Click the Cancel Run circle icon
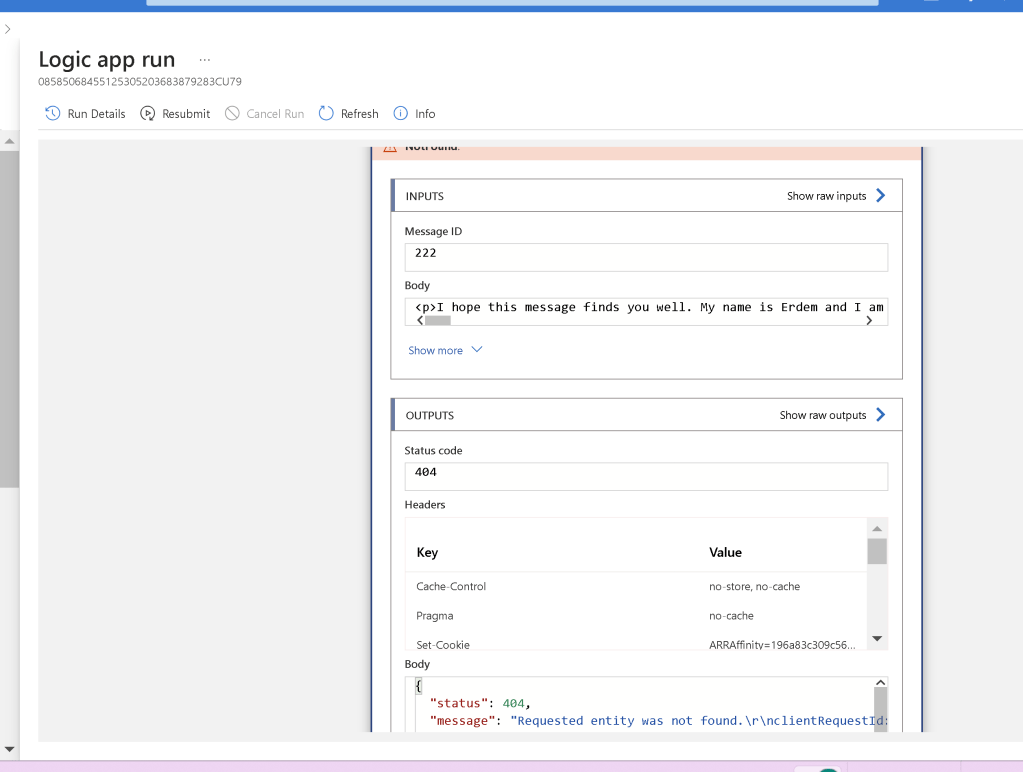 pyautogui.click(x=232, y=114)
